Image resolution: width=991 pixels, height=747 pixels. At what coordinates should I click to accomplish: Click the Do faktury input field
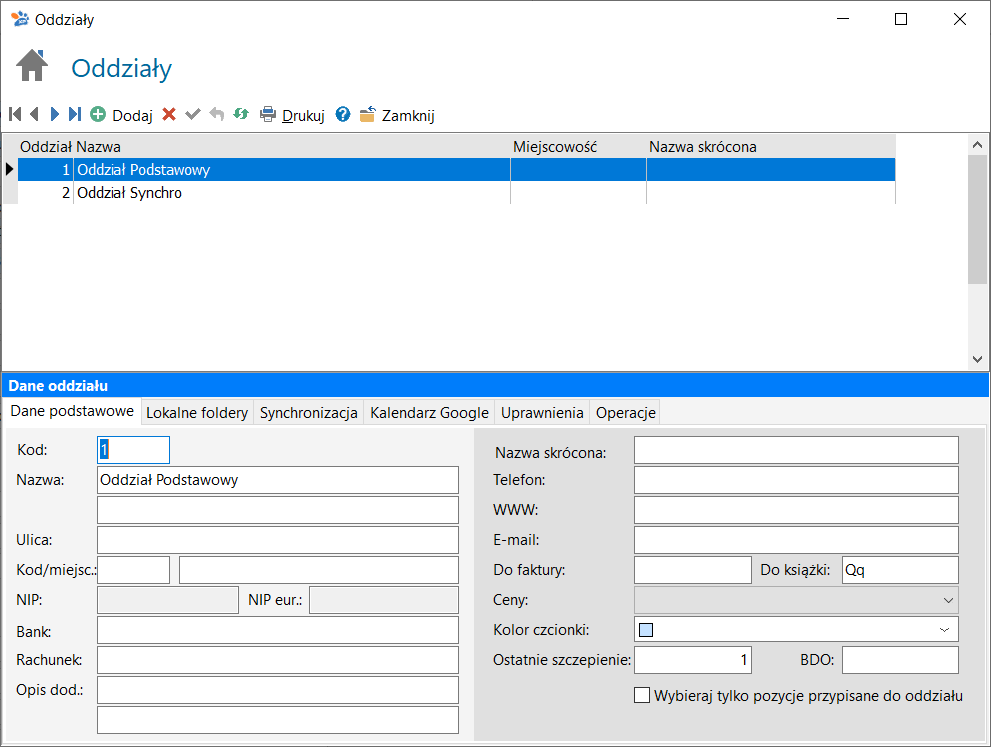pos(693,570)
